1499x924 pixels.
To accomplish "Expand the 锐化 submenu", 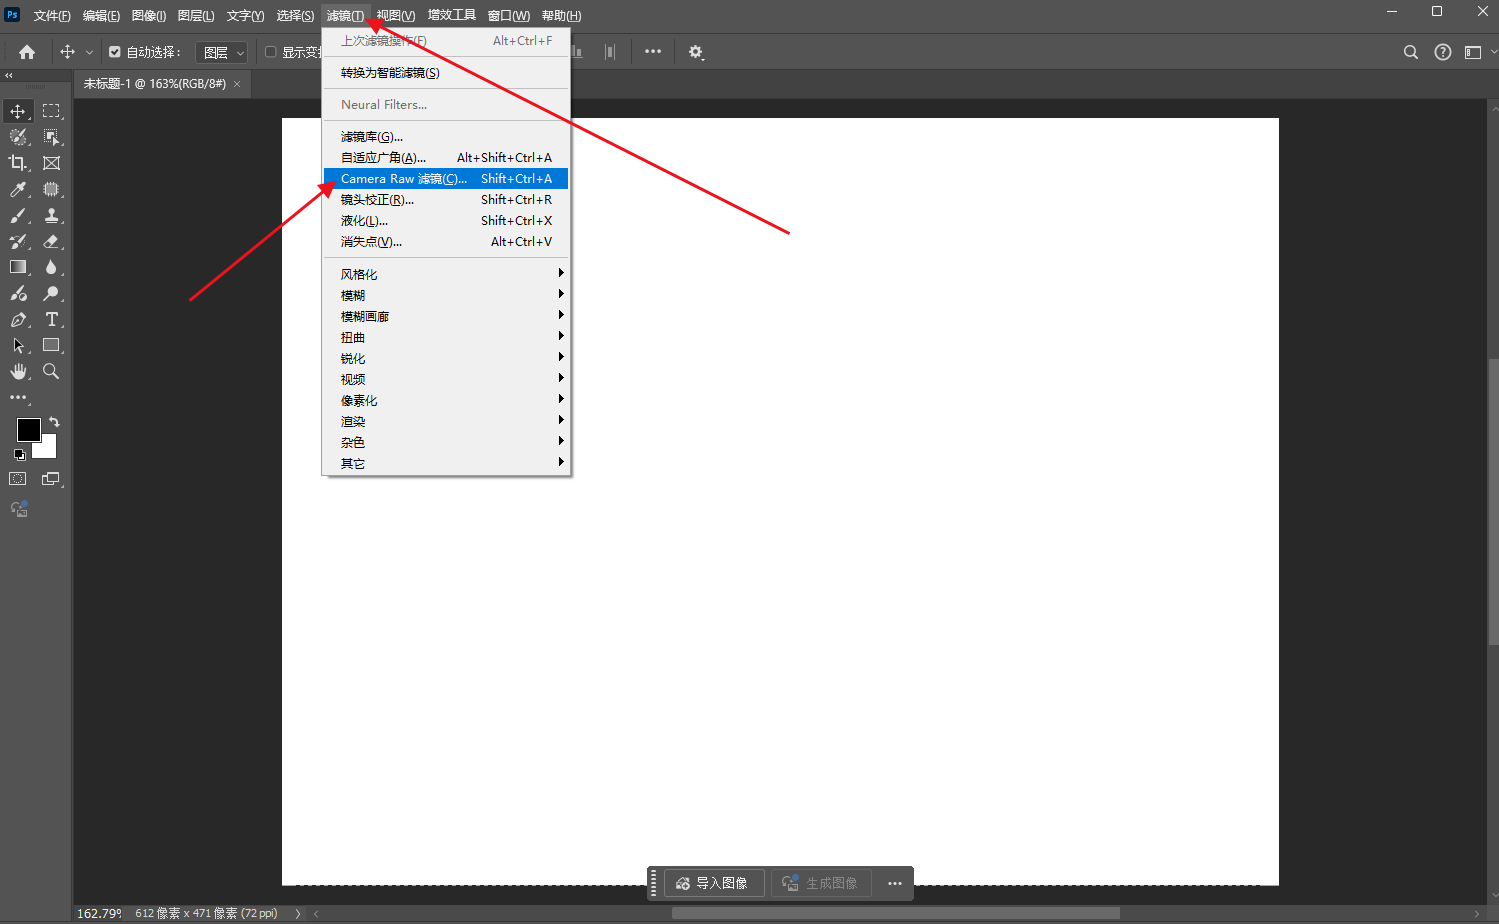I will pyautogui.click(x=446, y=358).
